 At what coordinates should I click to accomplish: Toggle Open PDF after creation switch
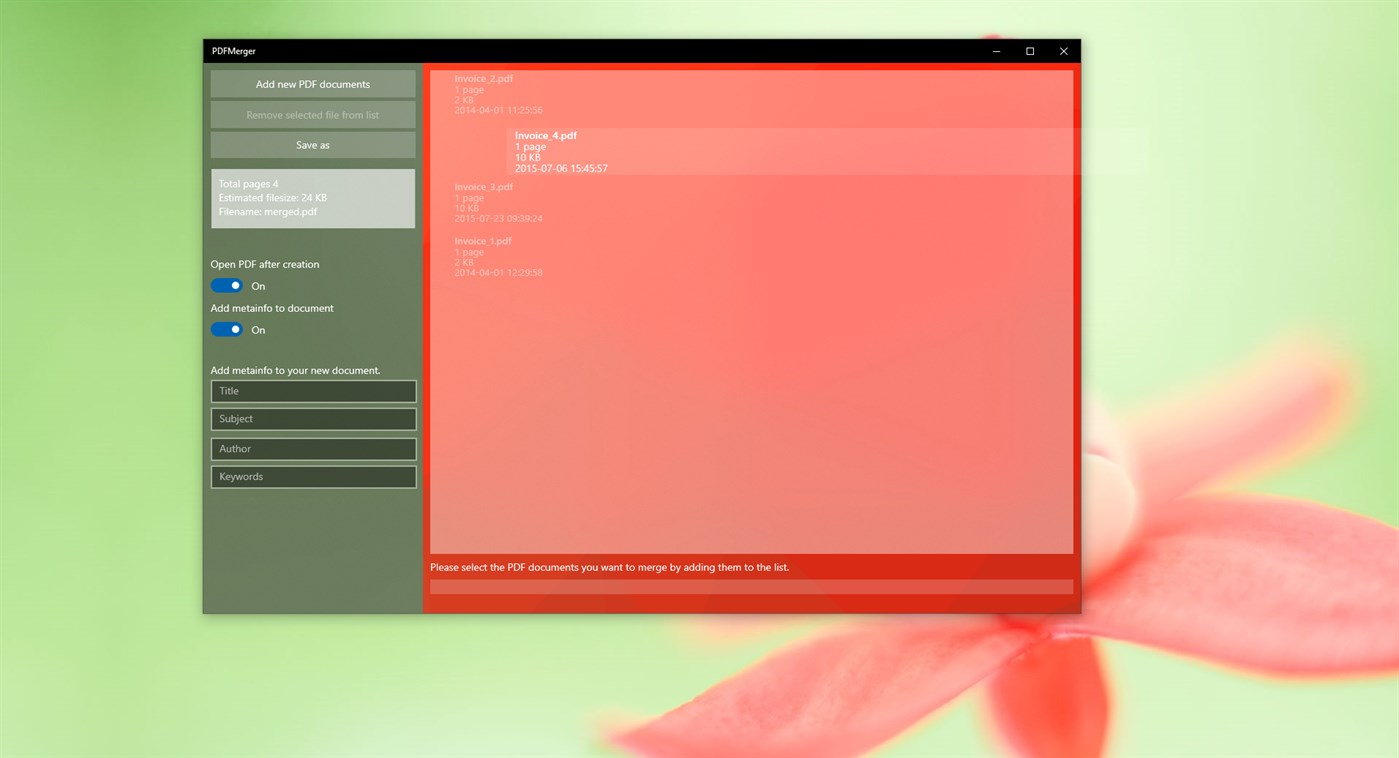click(227, 286)
